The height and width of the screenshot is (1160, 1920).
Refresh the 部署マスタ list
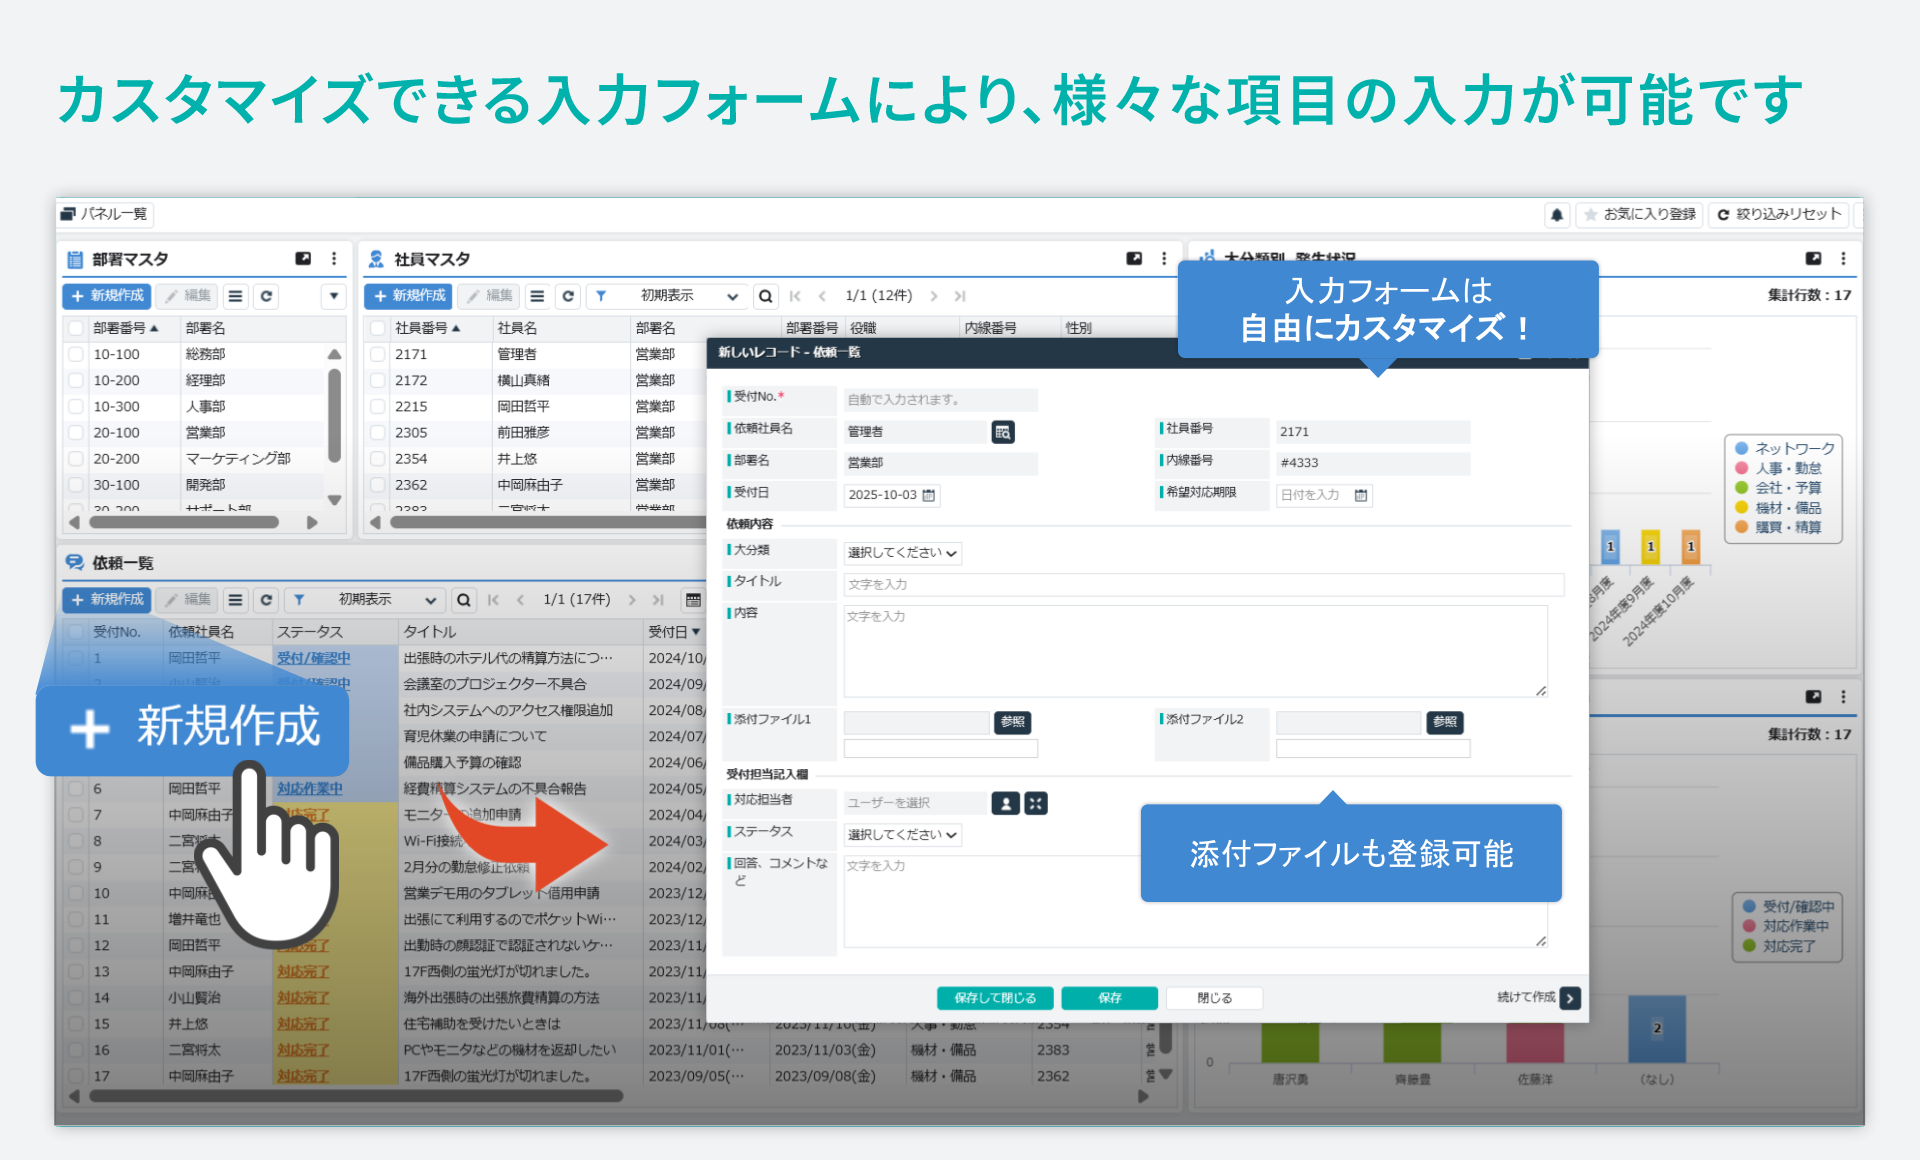pos(265,296)
